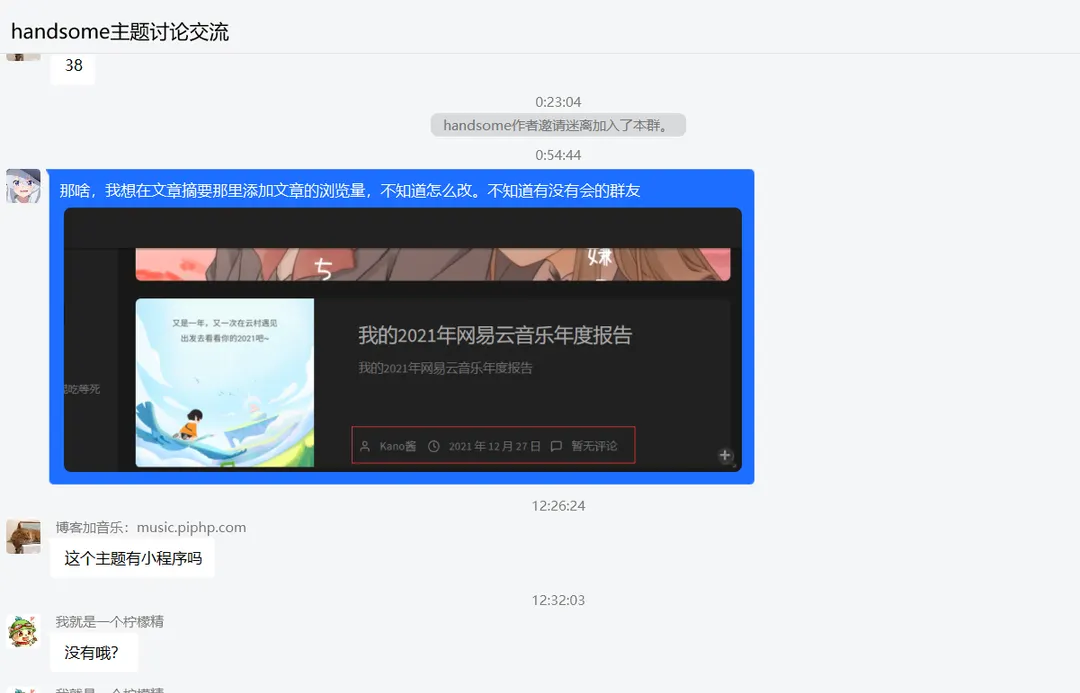Click sender name 我就是一个柠檬精 above 没有哦
This screenshot has width=1080, height=693.
110,622
